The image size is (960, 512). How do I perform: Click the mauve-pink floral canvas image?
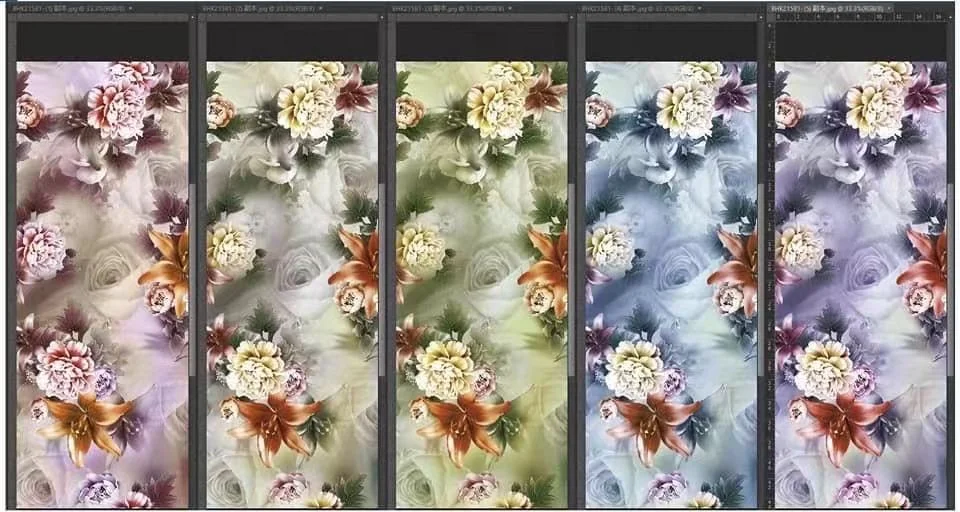pyautogui.click(x=102, y=284)
